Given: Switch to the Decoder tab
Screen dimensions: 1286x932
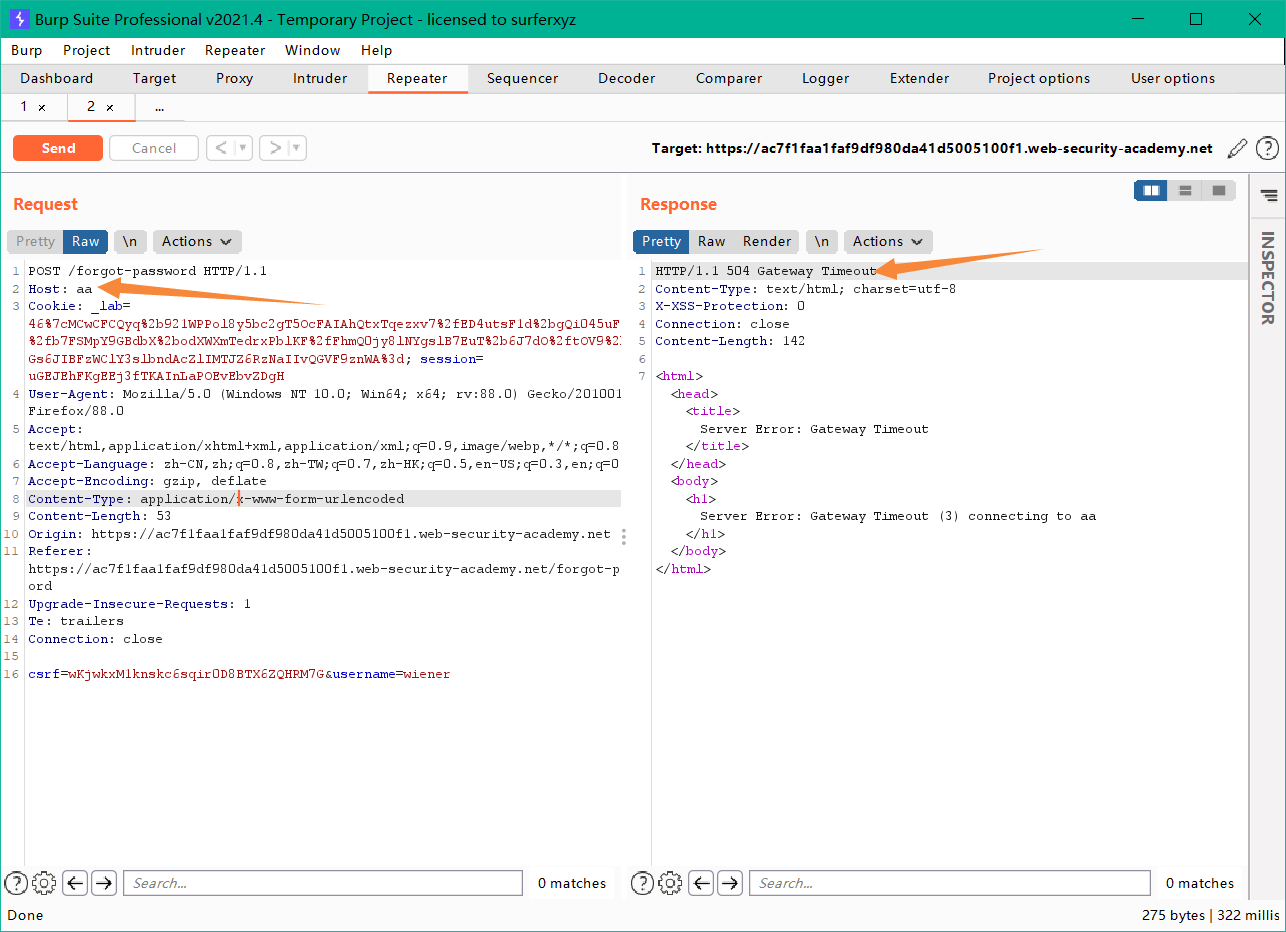Looking at the screenshot, I should point(627,78).
